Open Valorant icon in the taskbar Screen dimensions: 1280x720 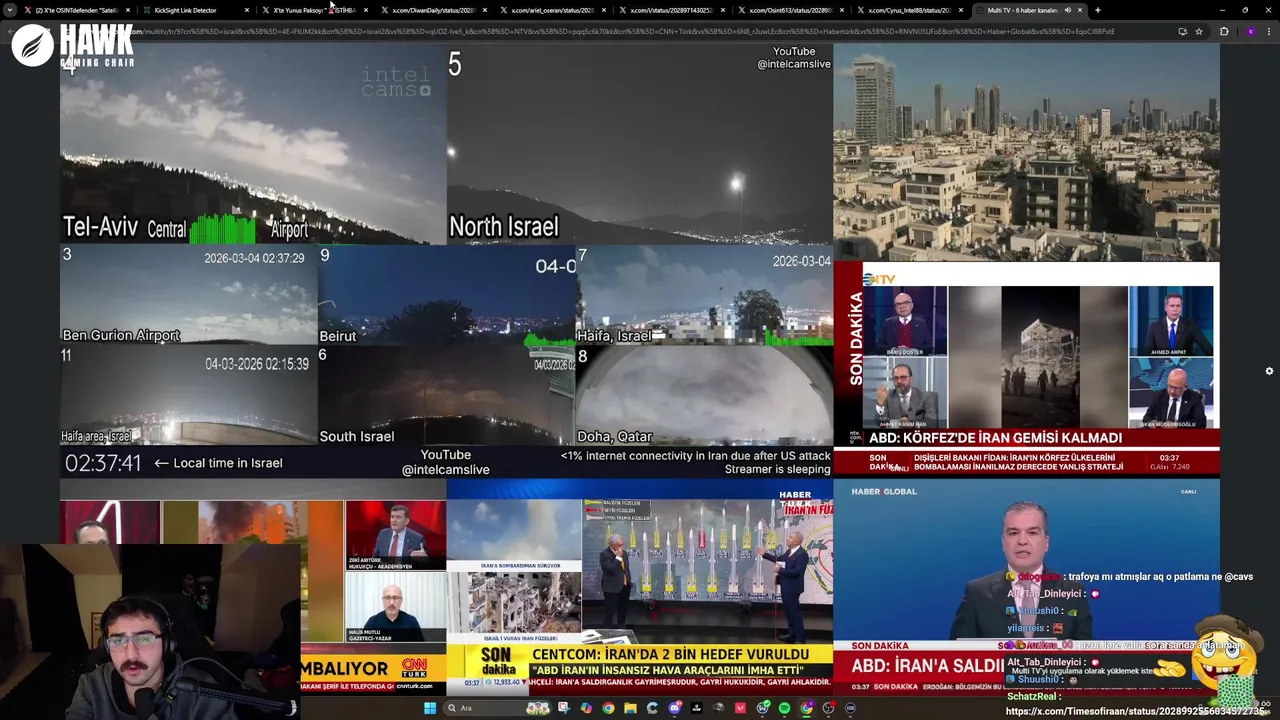[x=740, y=708]
